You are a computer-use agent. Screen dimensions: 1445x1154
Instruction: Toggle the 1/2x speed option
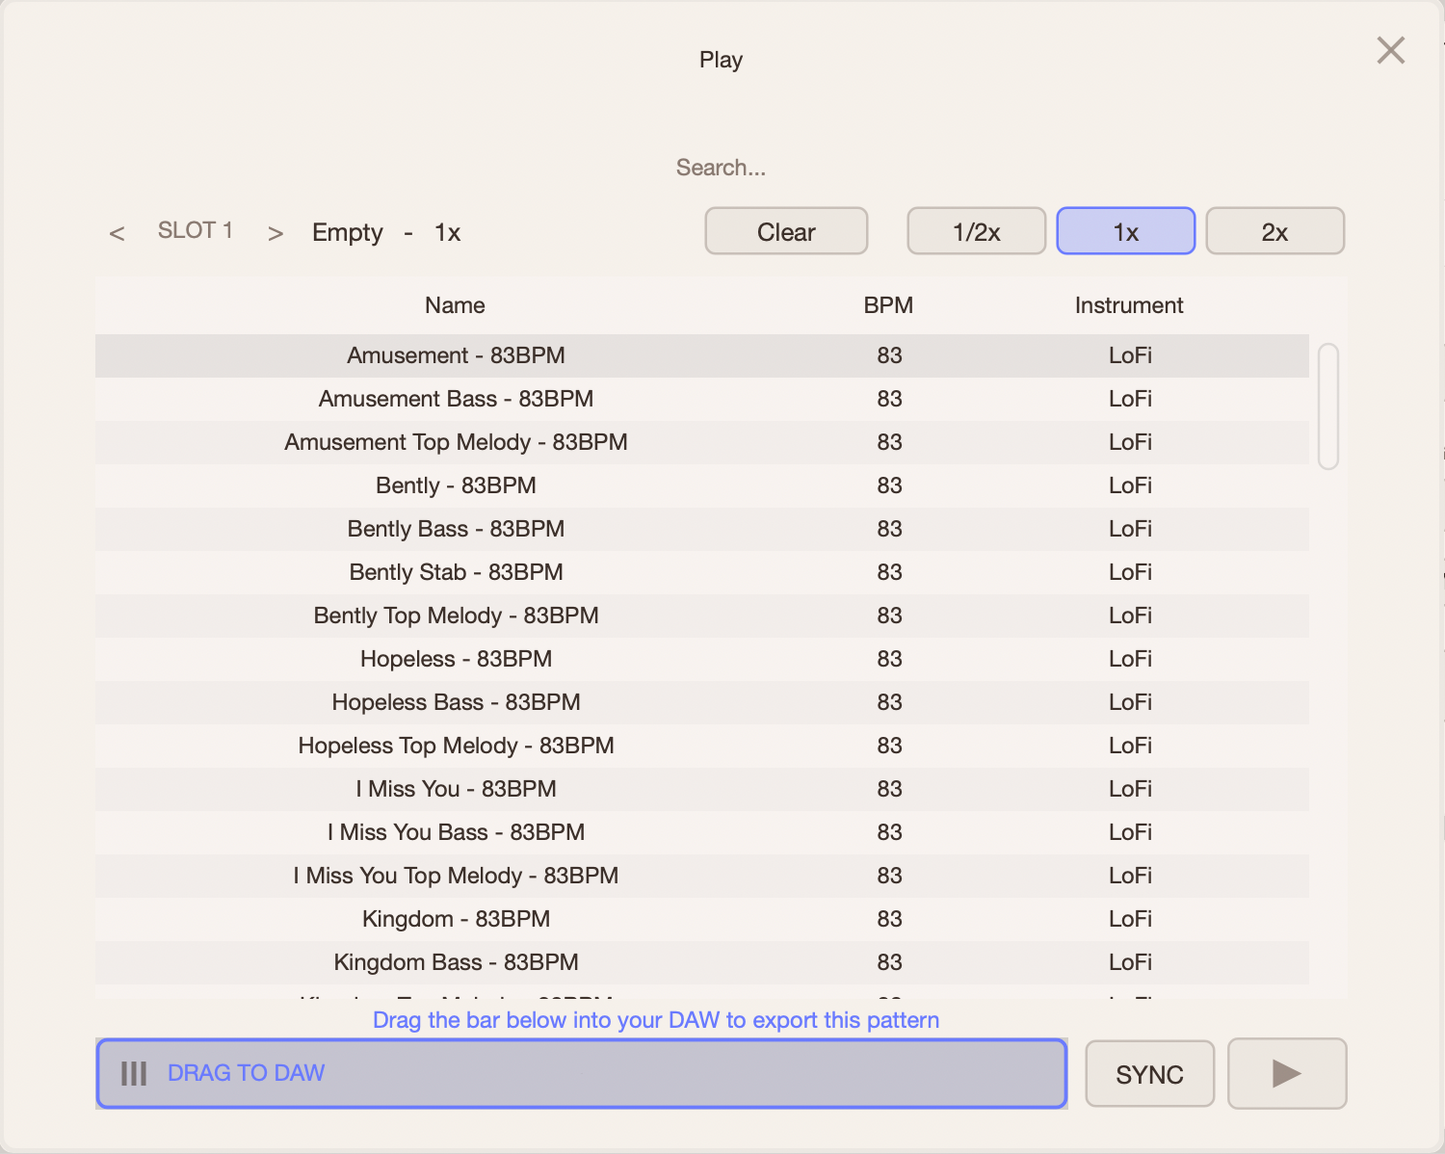click(x=976, y=231)
